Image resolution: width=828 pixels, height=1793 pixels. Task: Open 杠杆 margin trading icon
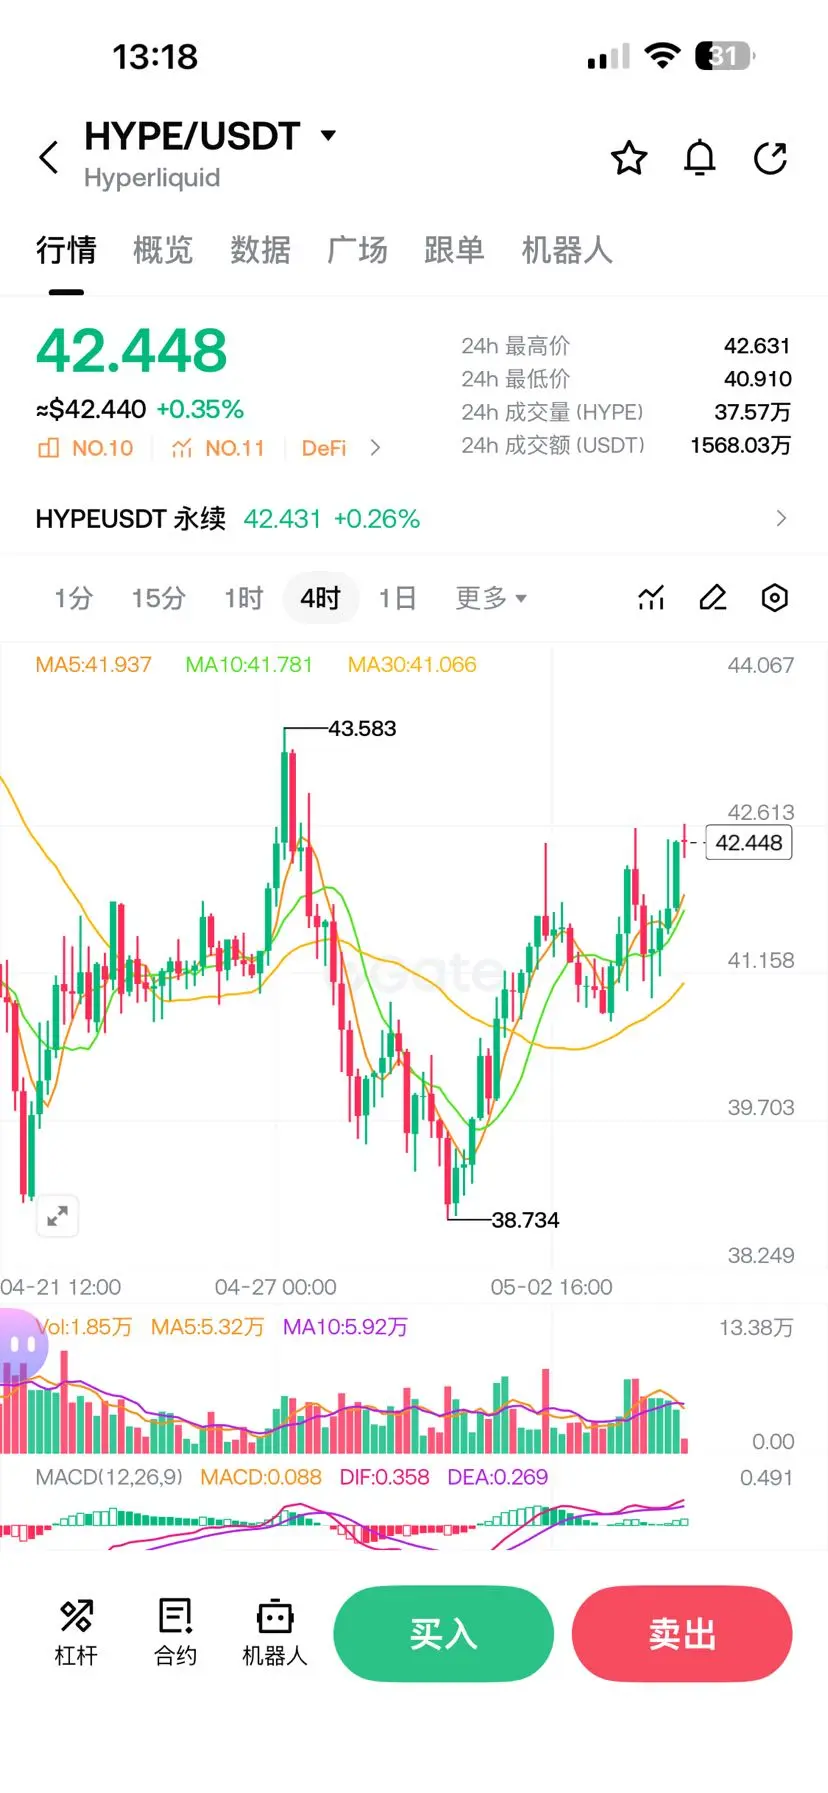point(76,1633)
